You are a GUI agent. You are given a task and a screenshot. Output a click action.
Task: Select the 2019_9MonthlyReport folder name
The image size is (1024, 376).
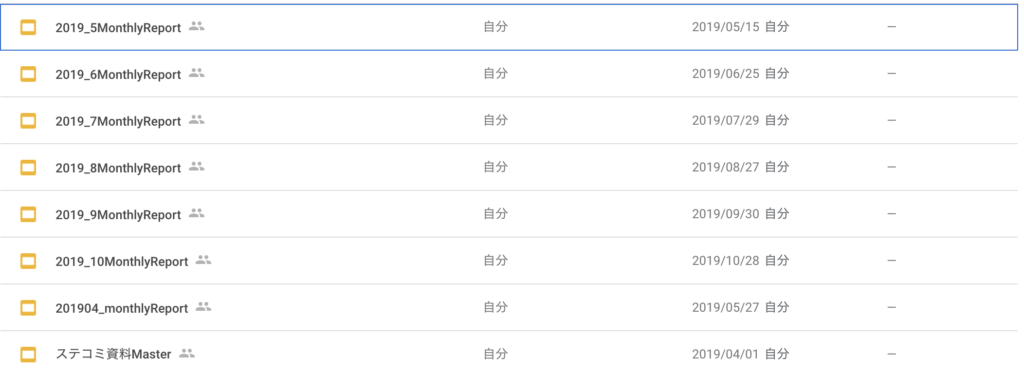[x=118, y=215]
